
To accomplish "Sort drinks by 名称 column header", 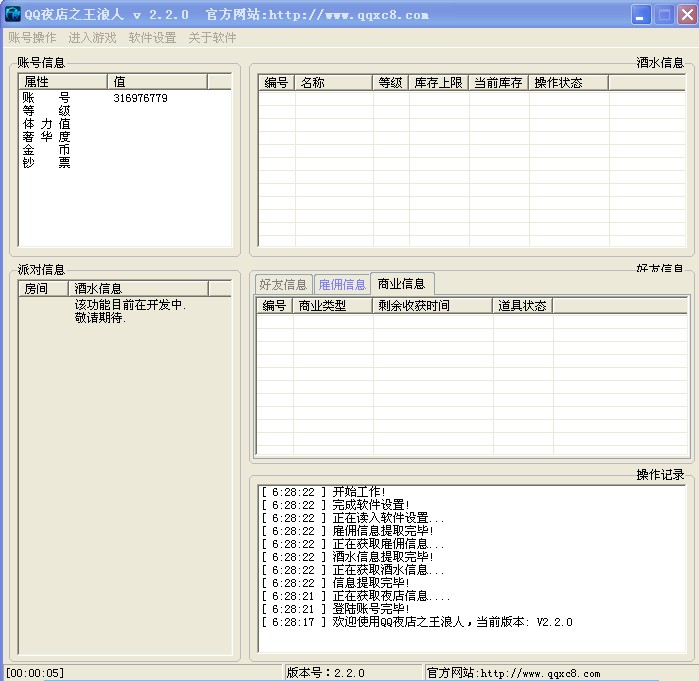I will (333, 83).
